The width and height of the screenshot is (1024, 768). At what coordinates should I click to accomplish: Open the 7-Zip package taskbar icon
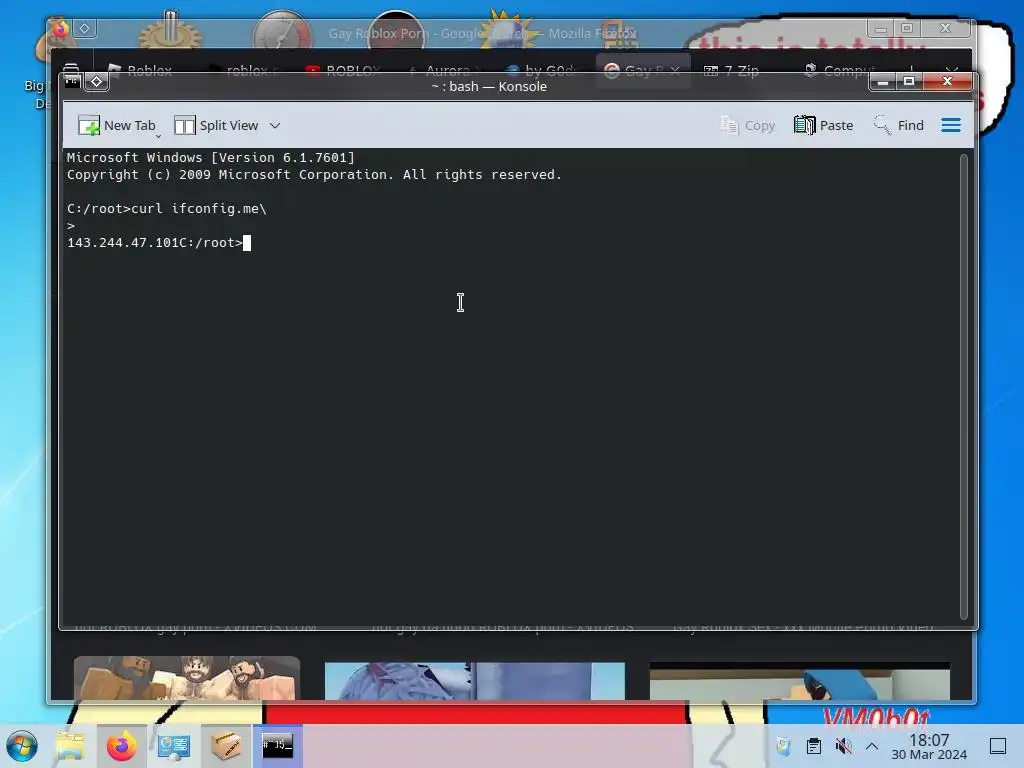tap(225, 746)
